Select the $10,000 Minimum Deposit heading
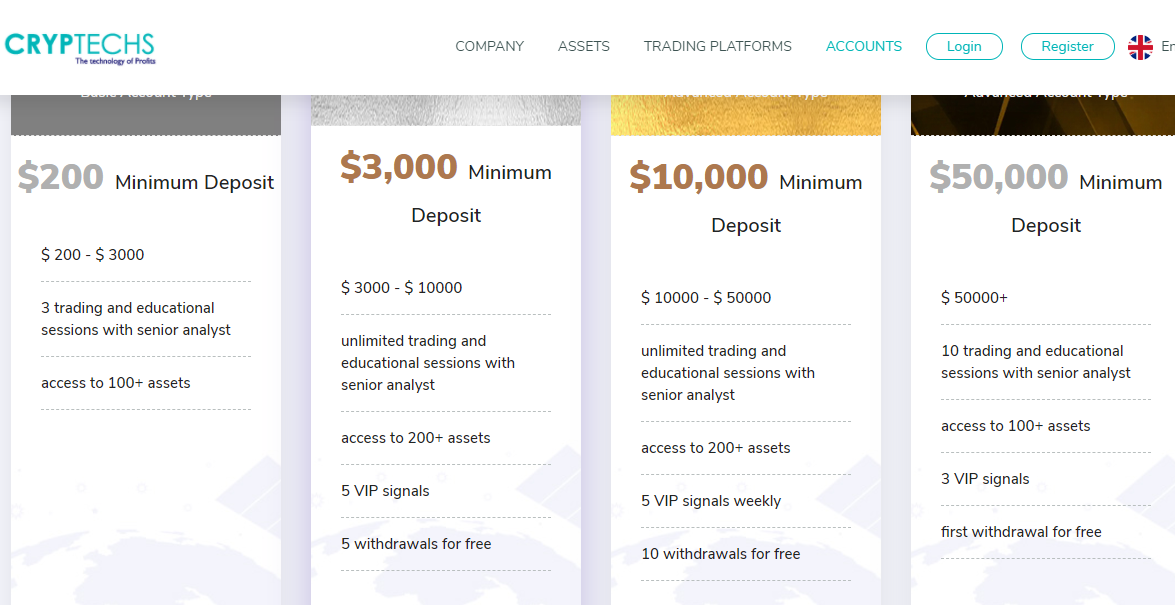The width and height of the screenshot is (1175, 605). [x=746, y=198]
